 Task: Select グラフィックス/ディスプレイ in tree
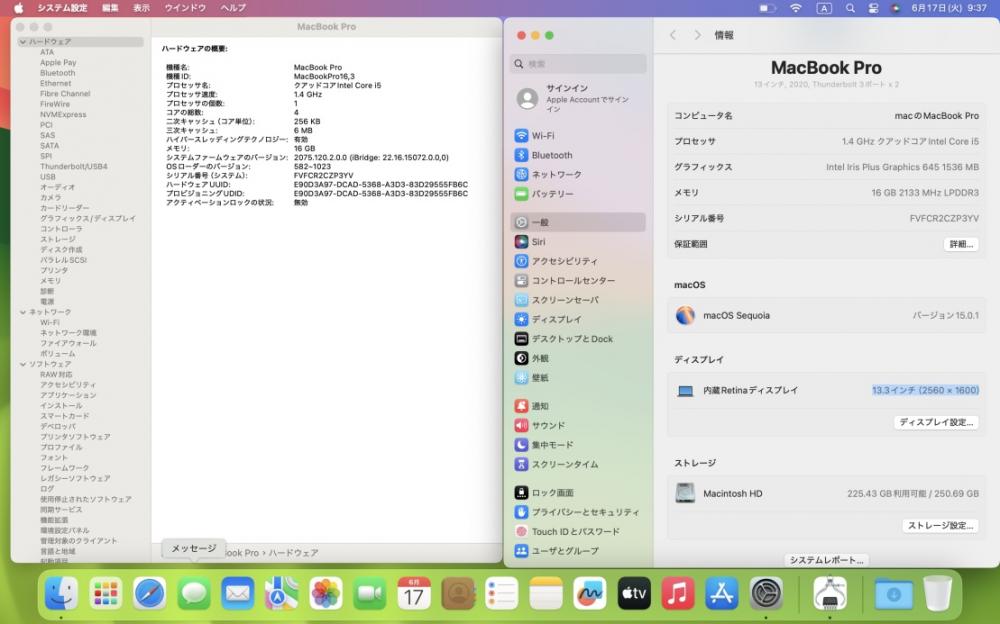88,218
